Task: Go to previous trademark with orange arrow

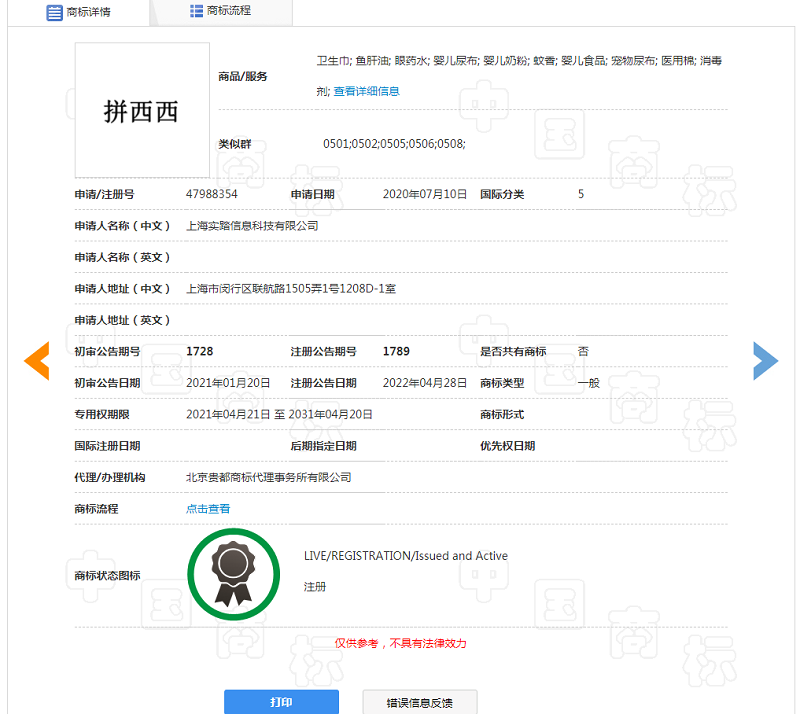Action: tap(37, 361)
